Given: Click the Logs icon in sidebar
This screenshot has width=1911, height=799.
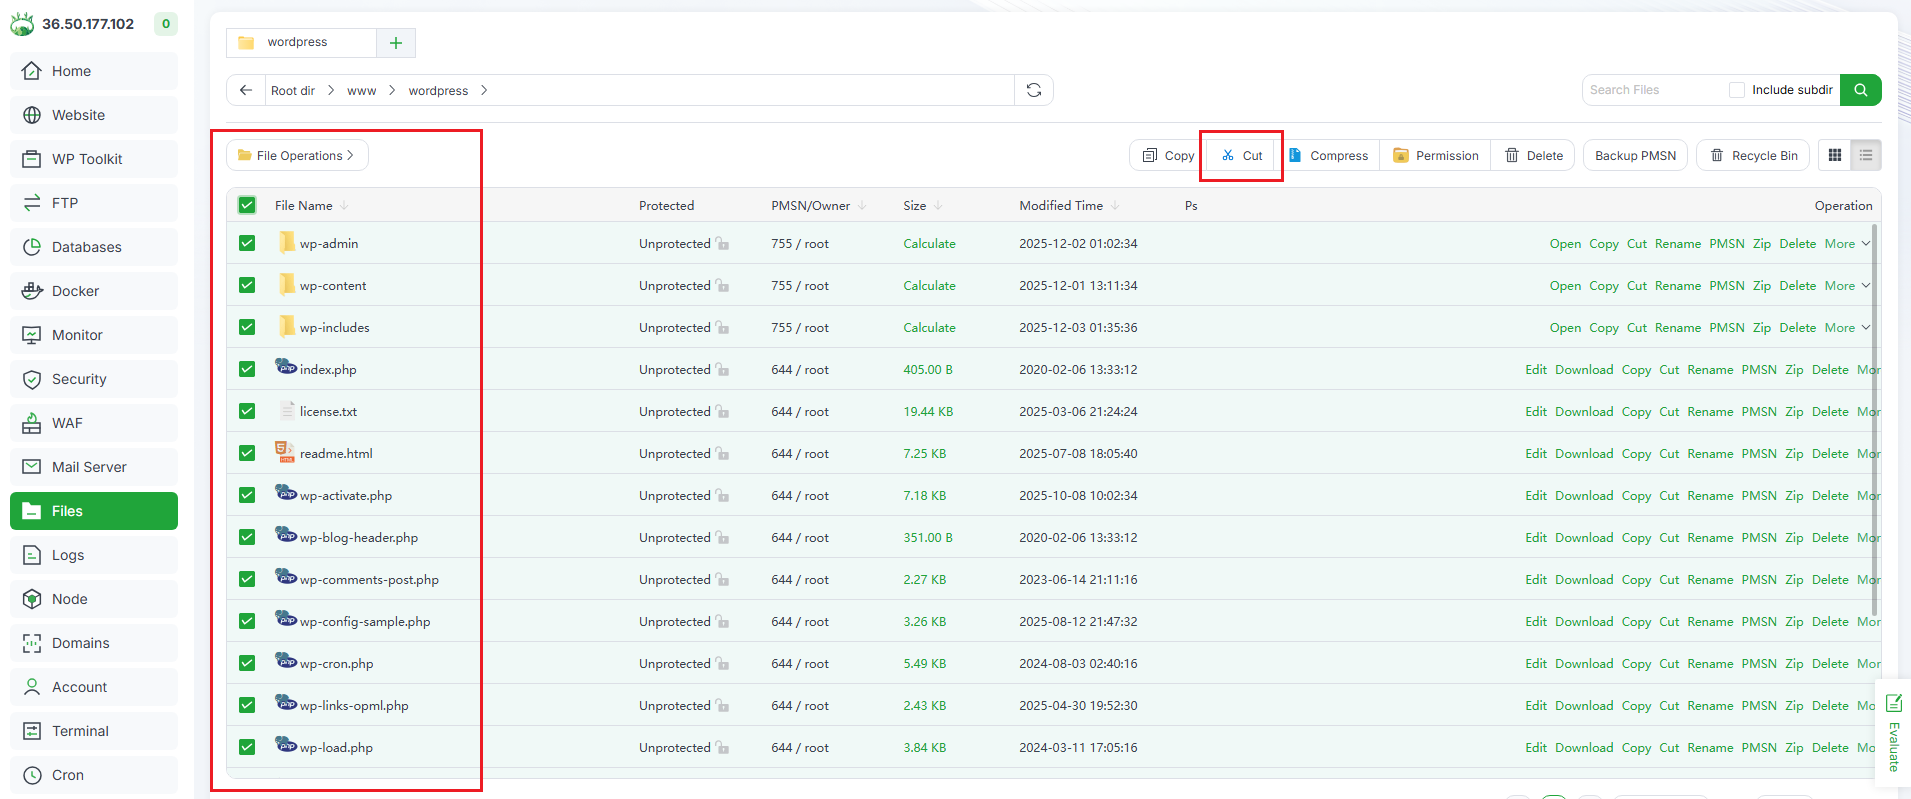Looking at the screenshot, I should 32,555.
